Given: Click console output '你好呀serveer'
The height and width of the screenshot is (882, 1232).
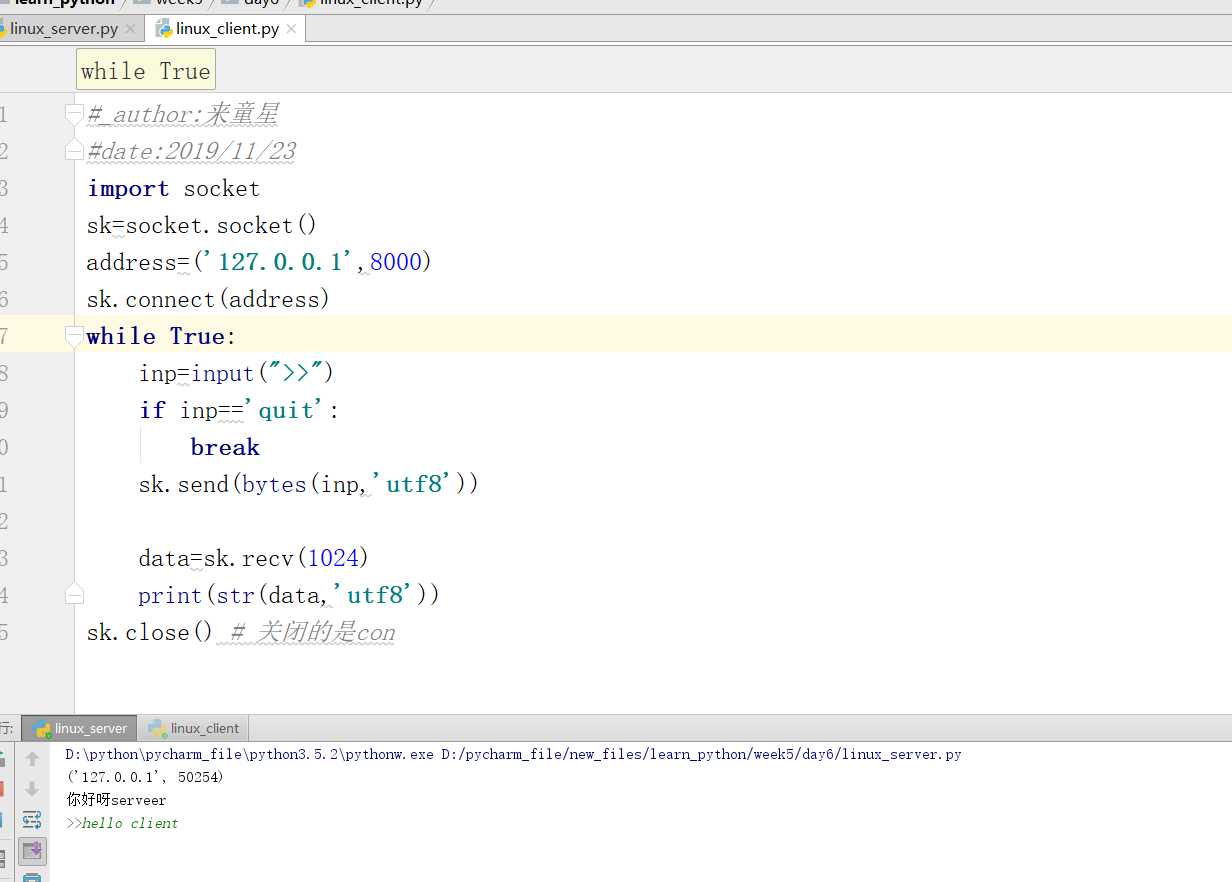Looking at the screenshot, I should tap(116, 800).
